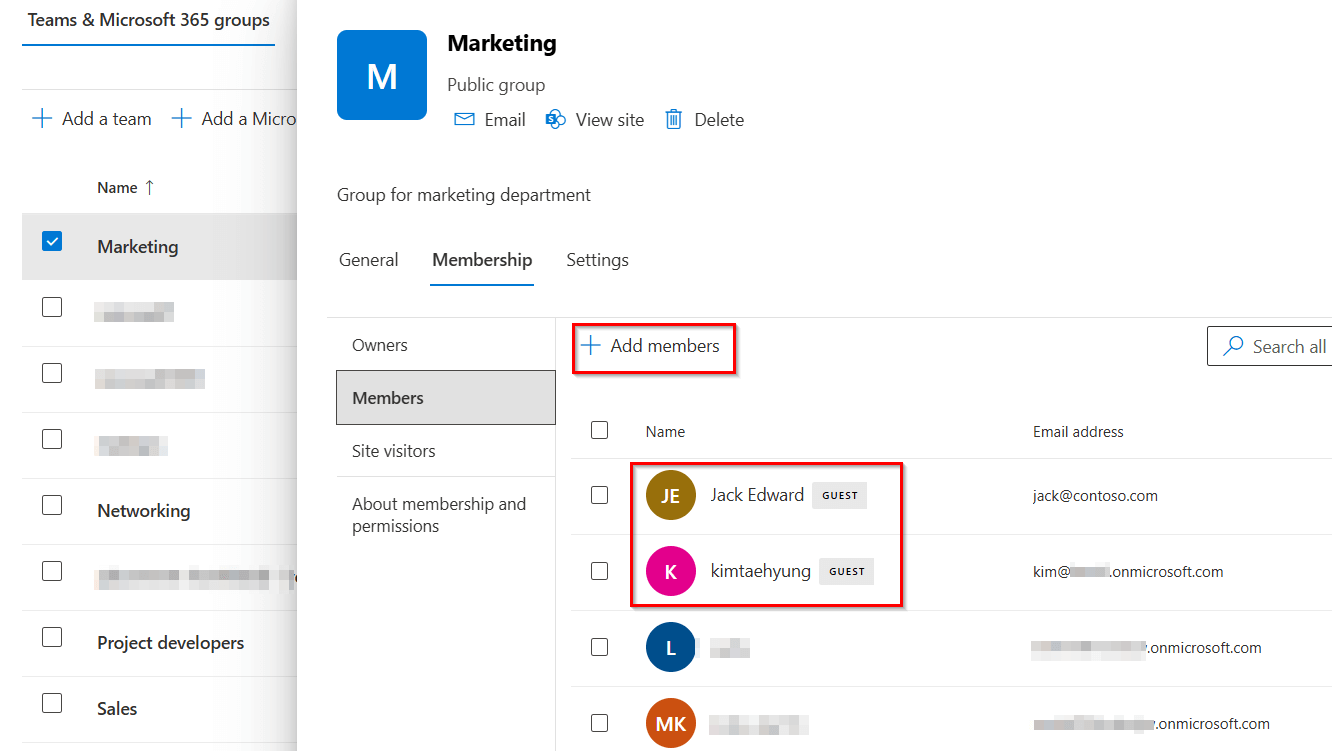
Task: Sort groups by Name column header
Action: 117,188
